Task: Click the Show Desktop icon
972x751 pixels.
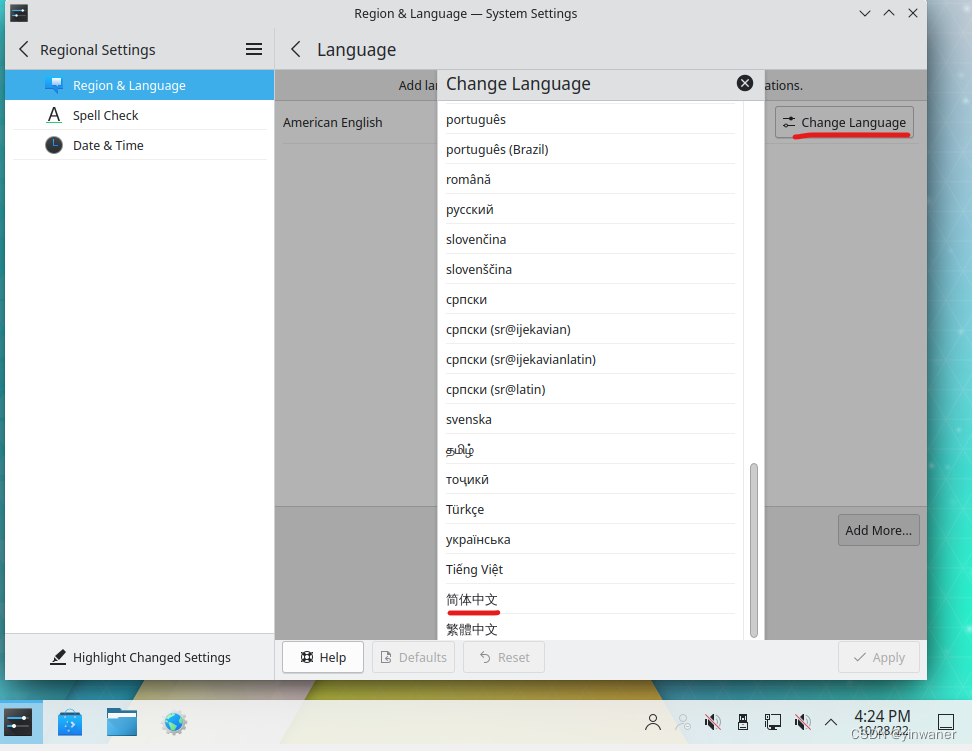Action: click(x=946, y=722)
